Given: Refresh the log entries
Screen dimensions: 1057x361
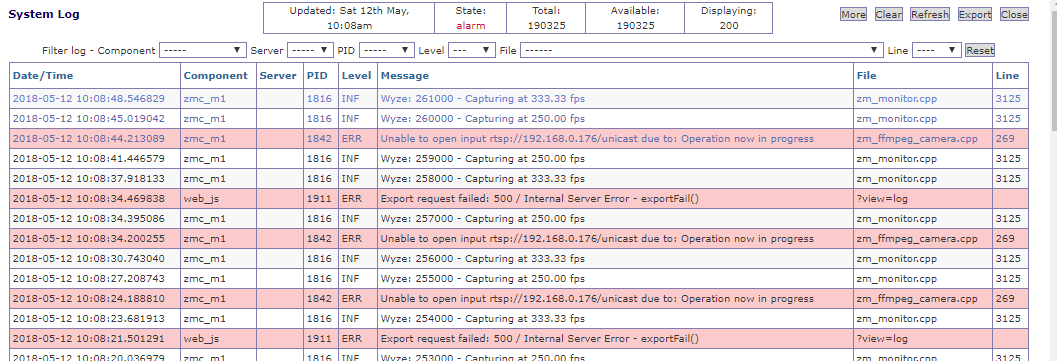Looking at the screenshot, I should [930, 14].
